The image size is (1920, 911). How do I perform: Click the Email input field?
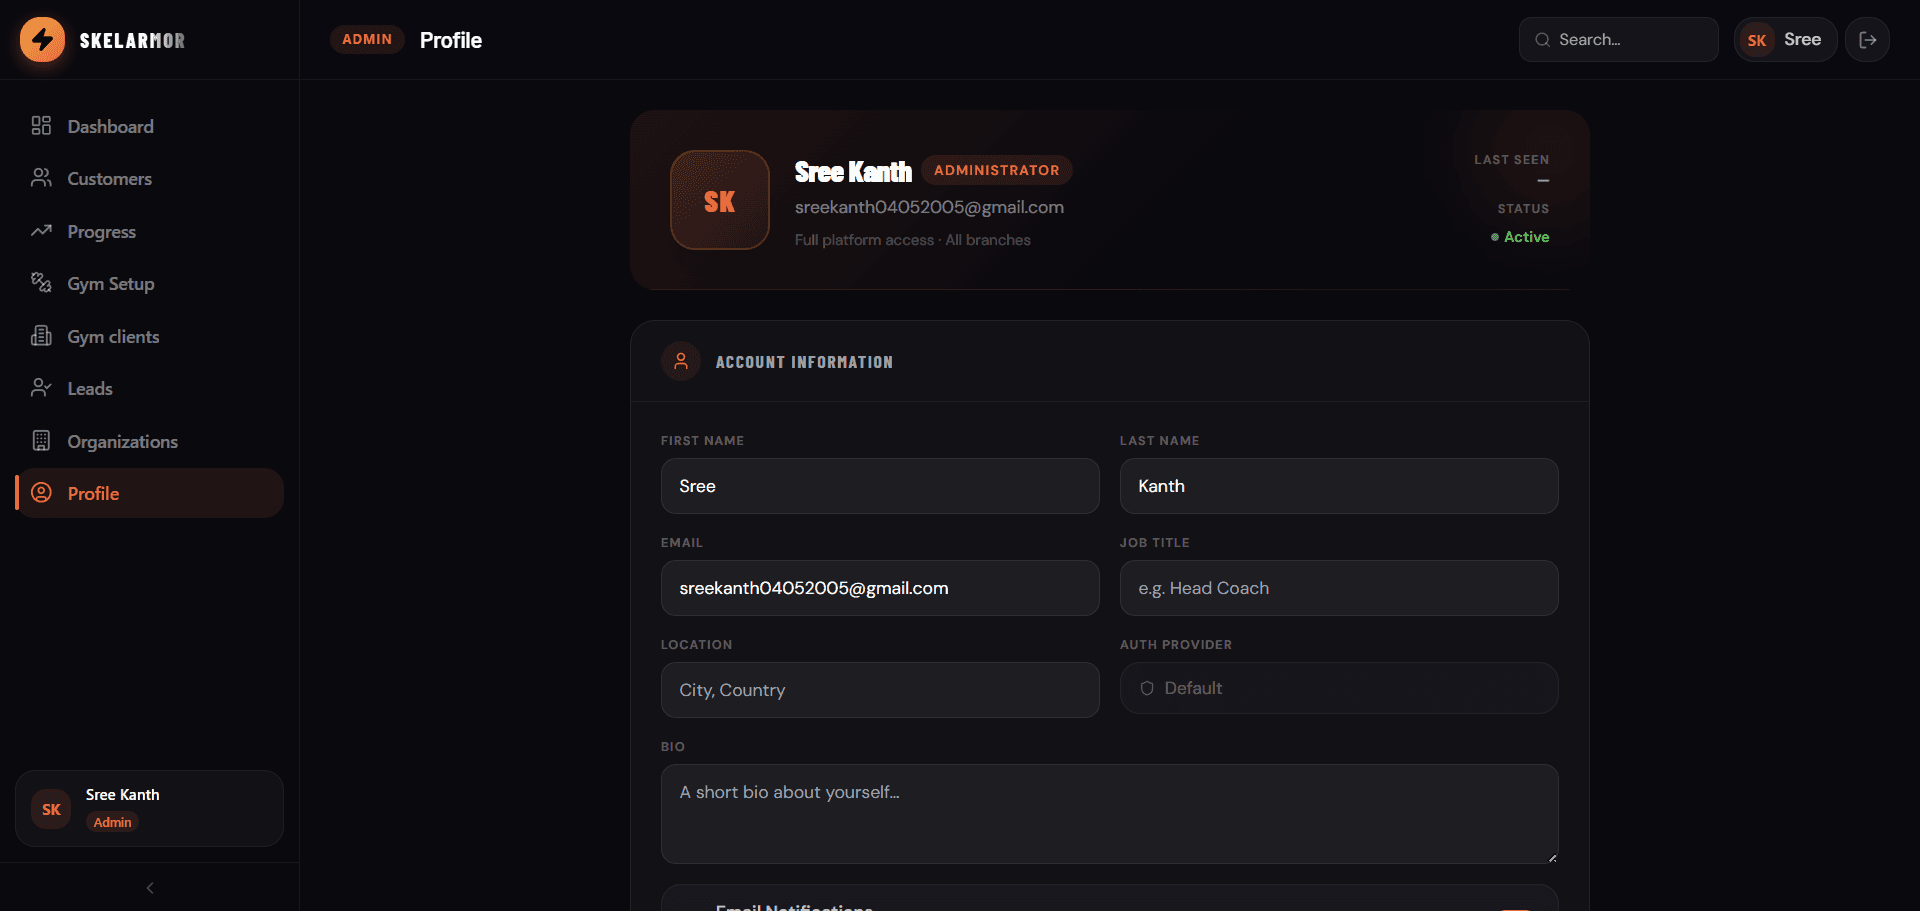[880, 588]
